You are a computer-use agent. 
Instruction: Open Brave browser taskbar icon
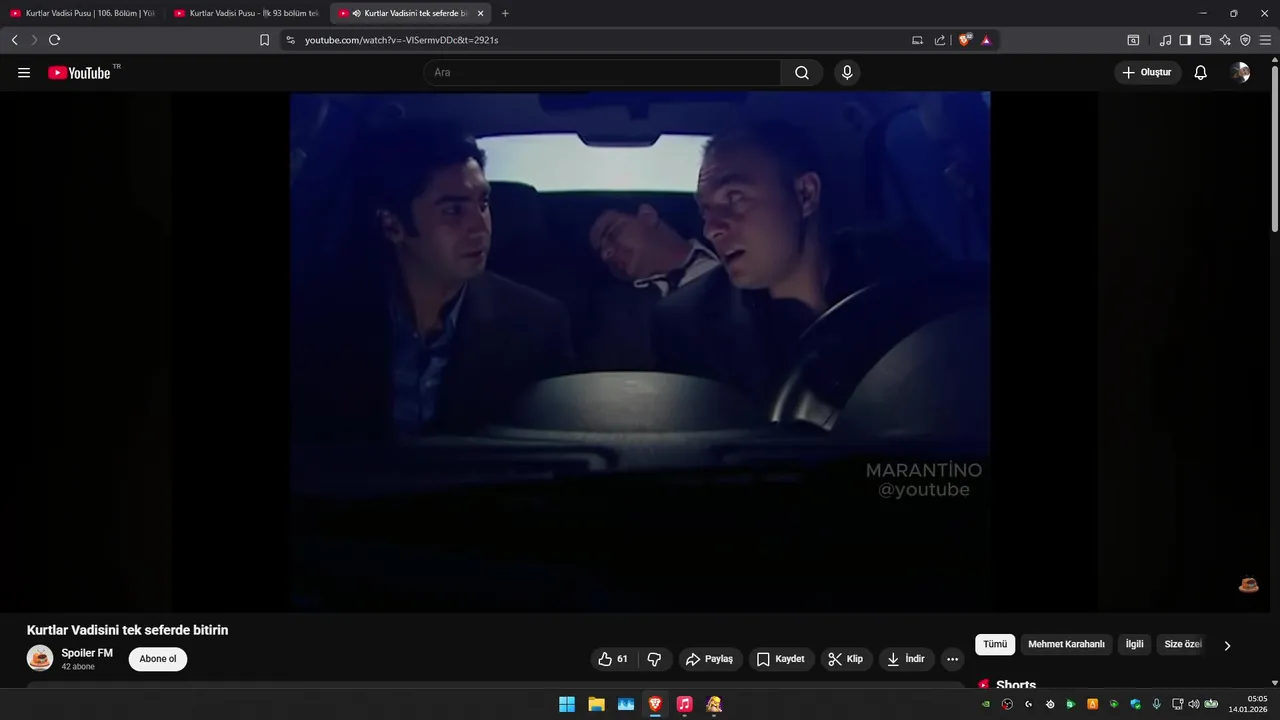pos(655,704)
